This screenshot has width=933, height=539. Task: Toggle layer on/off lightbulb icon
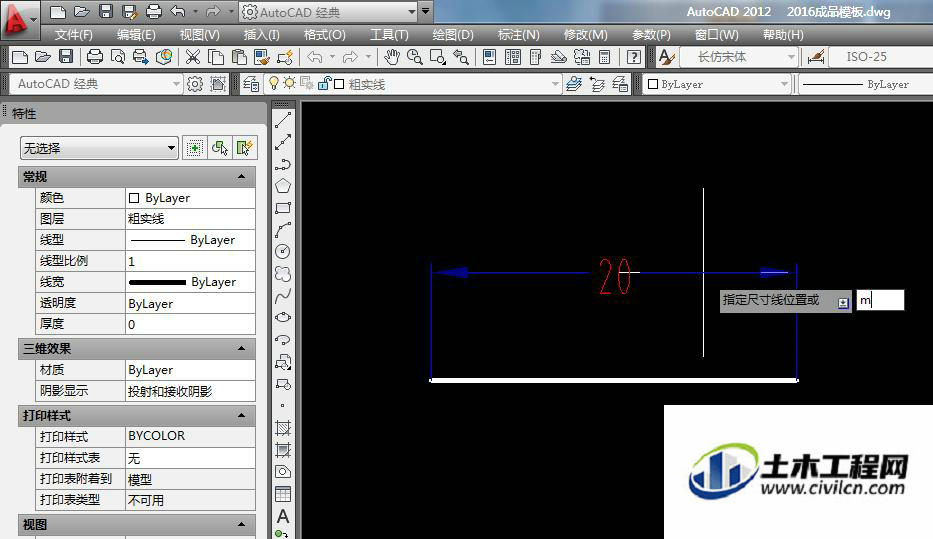(273, 84)
